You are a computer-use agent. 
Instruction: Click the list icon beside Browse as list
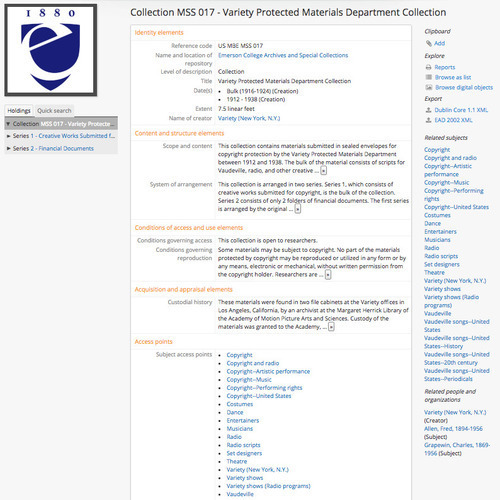point(429,77)
